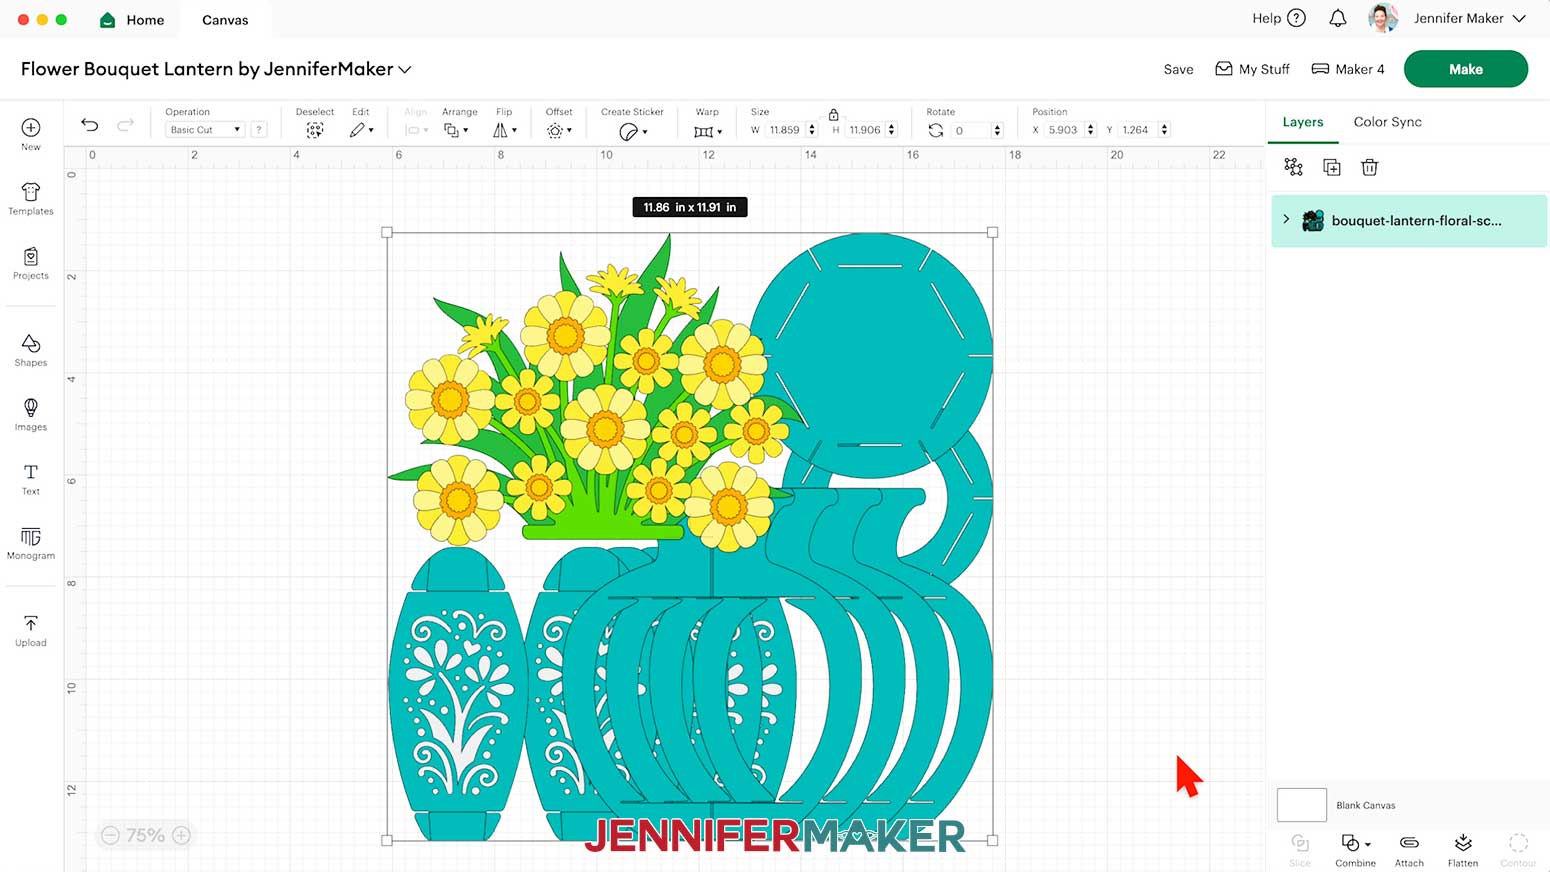The width and height of the screenshot is (1550, 872).
Task: Undo the last action
Action: tap(90, 125)
